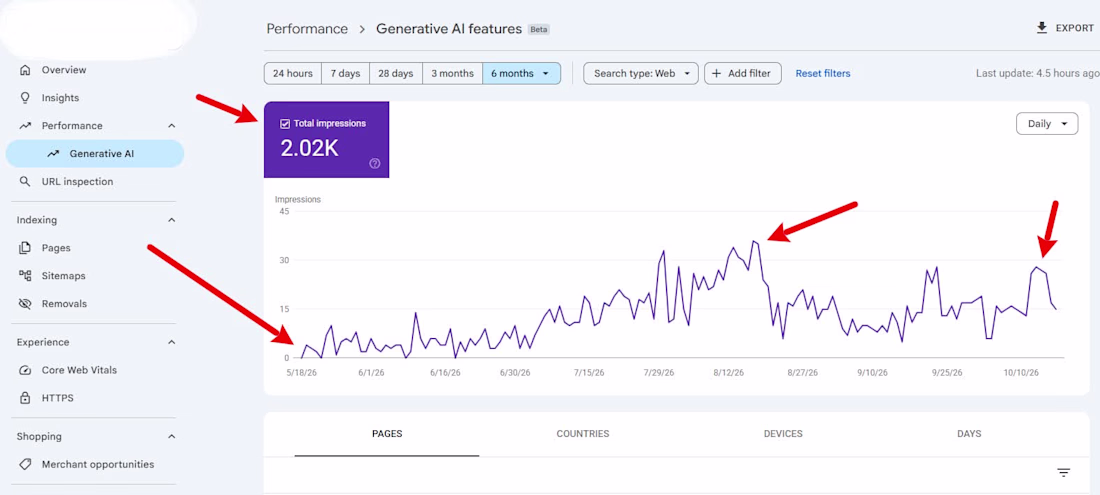Switch to the Pages tab
The height and width of the screenshot is (495, 1100).
[387, 434]
